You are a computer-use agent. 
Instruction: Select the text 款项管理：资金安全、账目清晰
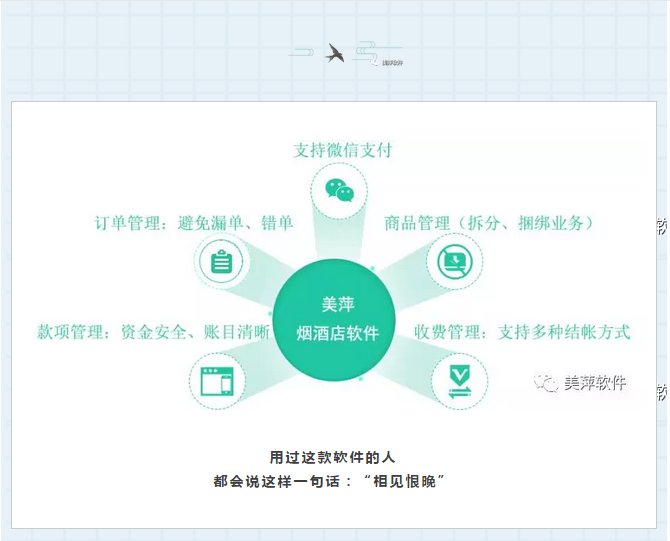point(153,332)
